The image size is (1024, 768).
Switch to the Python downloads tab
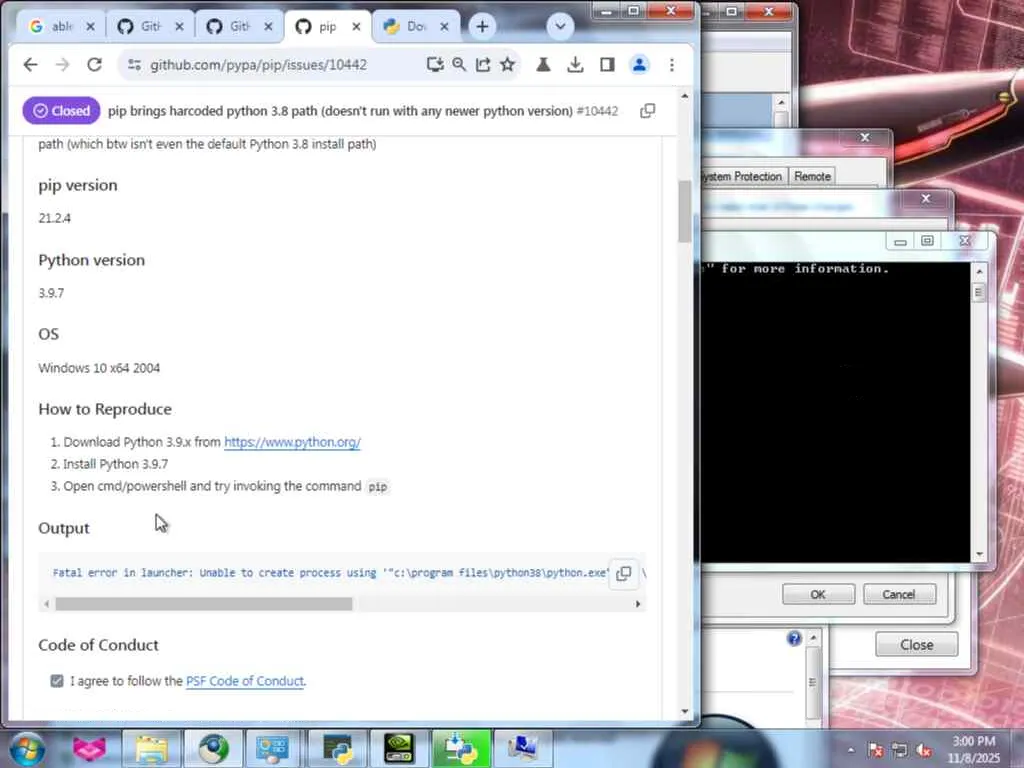coord(408,26)
